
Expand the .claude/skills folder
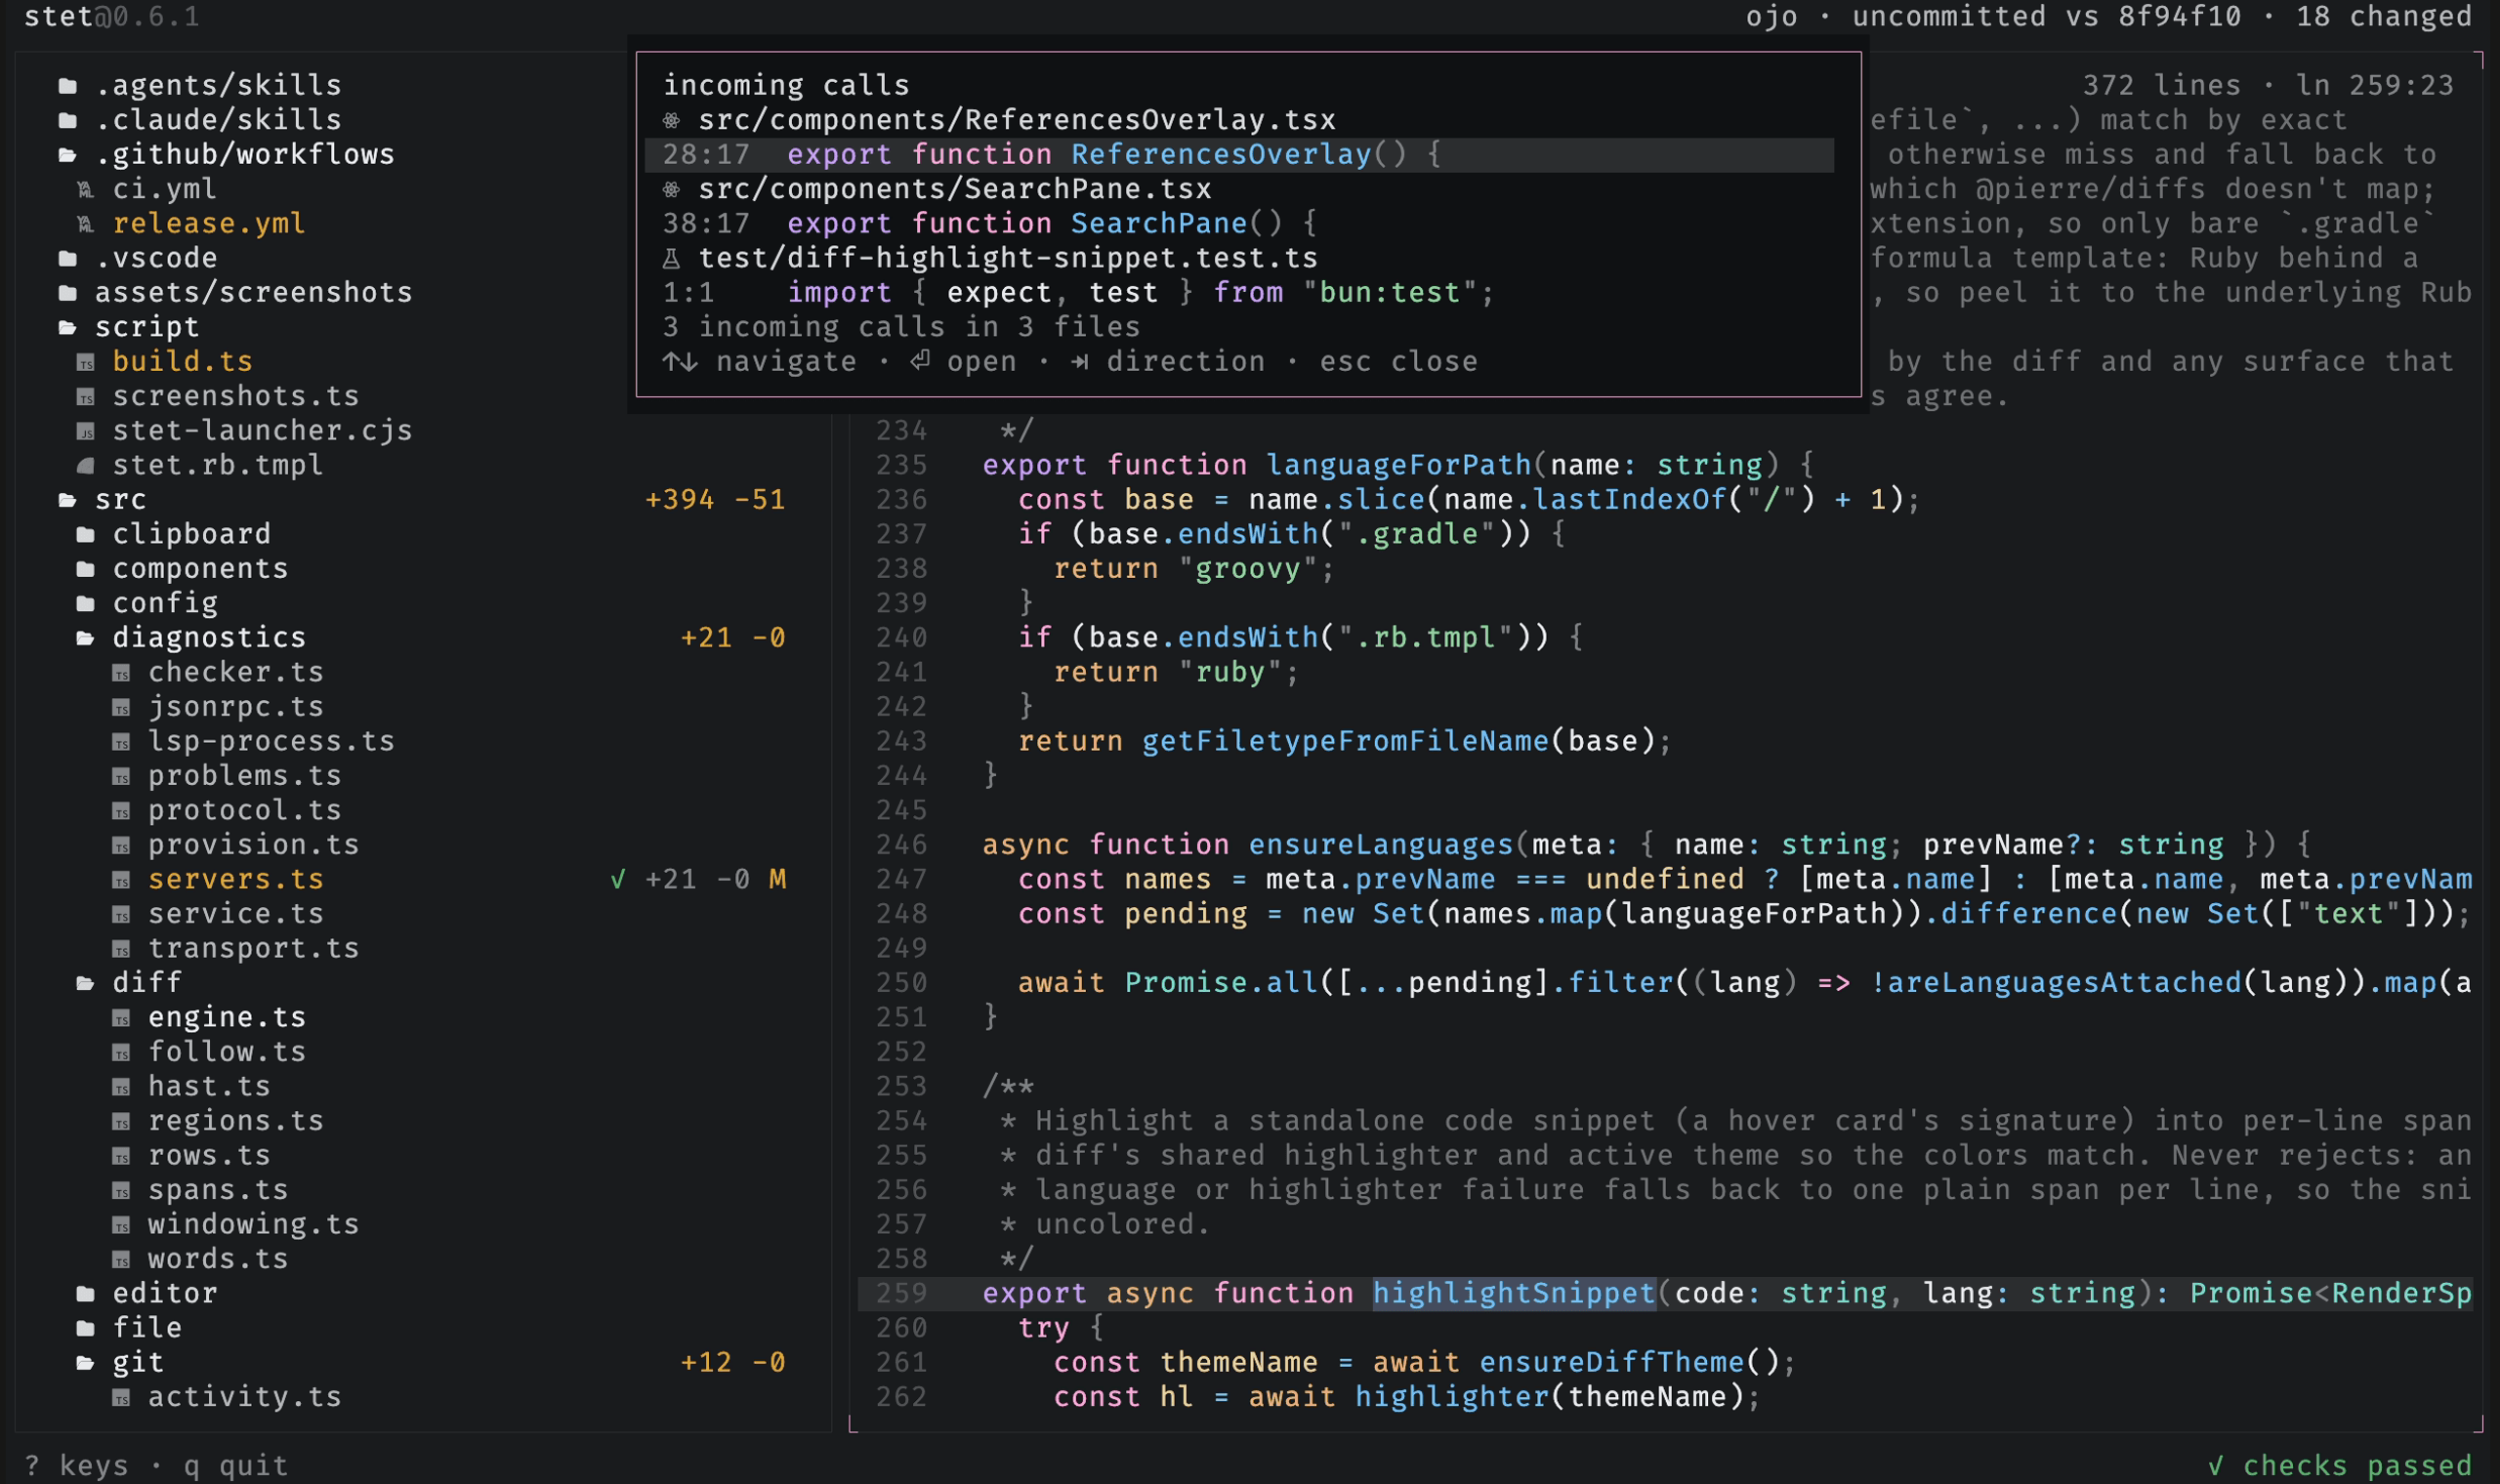68,120
